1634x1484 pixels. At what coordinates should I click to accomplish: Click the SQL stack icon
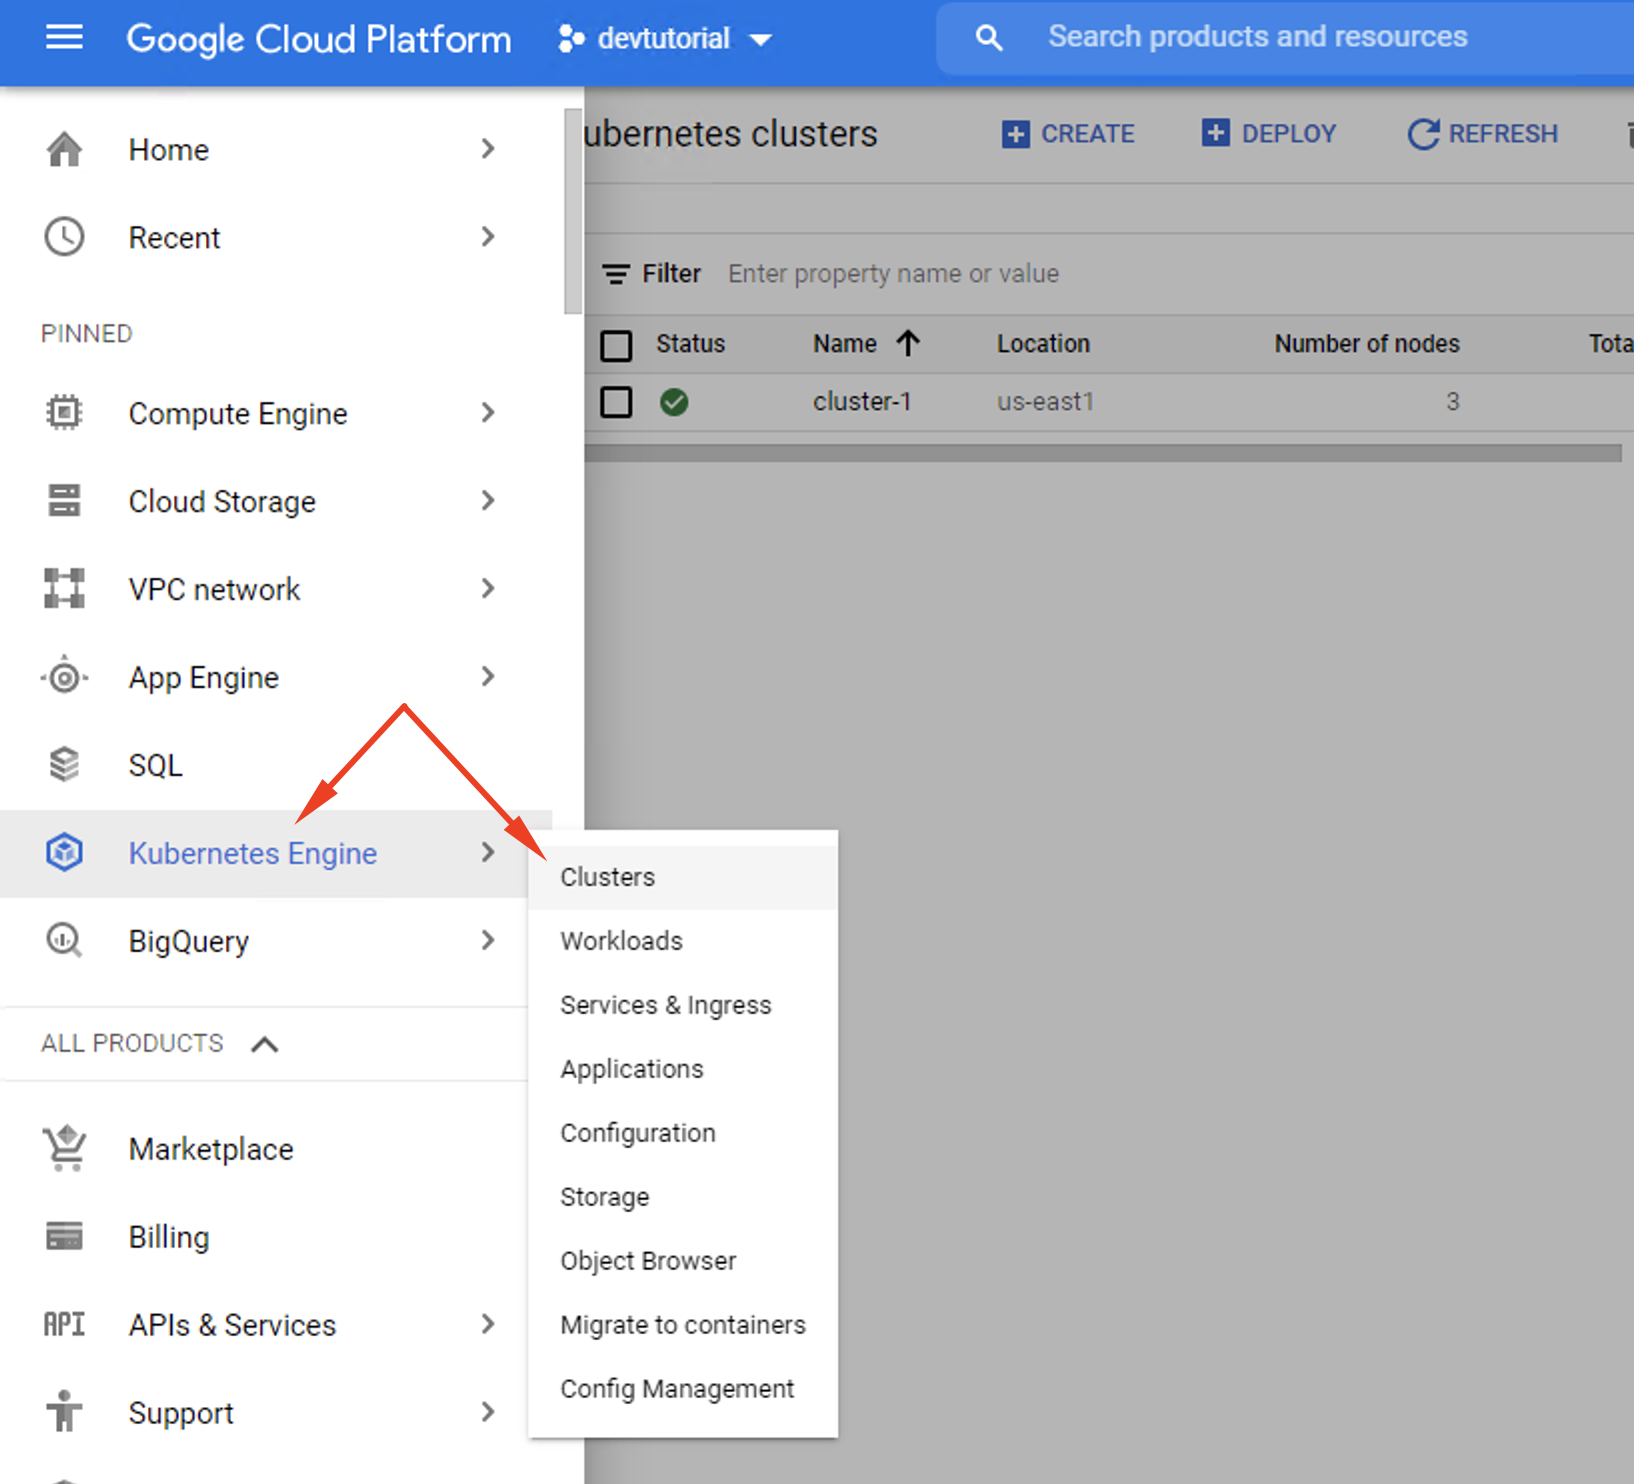pyautogui.click(x=64, y=764)
